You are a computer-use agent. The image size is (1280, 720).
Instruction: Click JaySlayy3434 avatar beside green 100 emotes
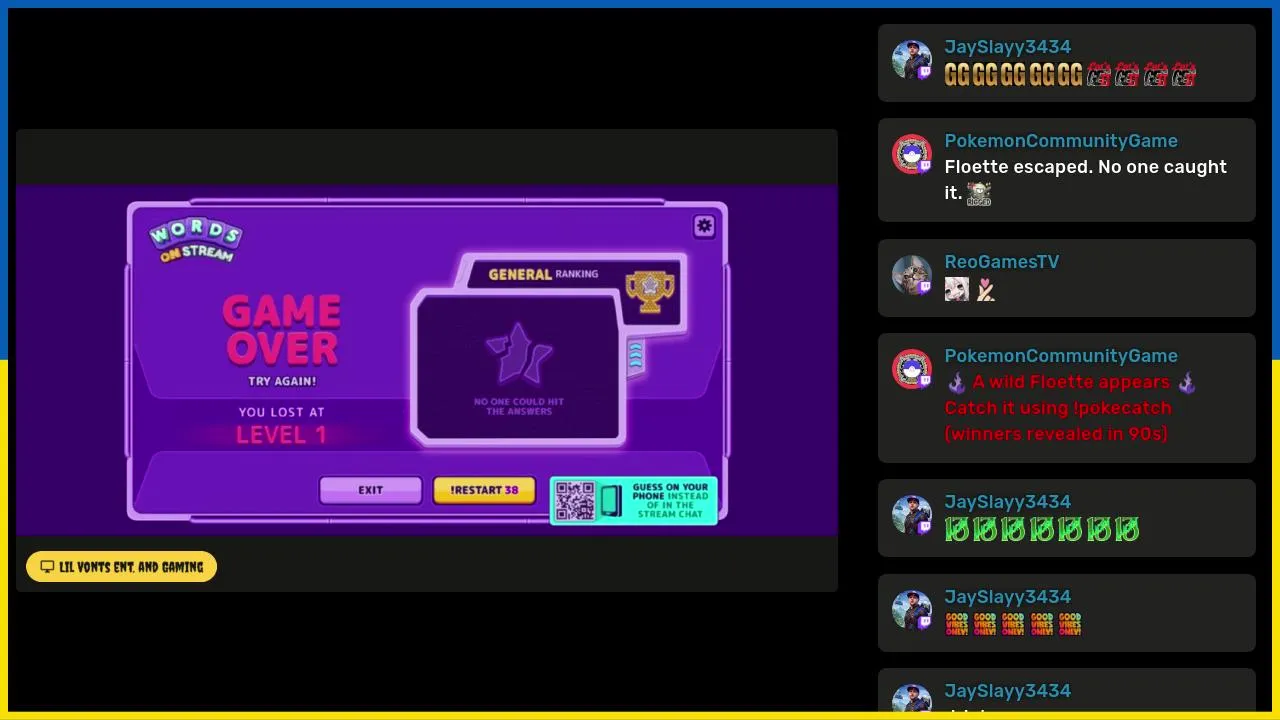(911, 515)
